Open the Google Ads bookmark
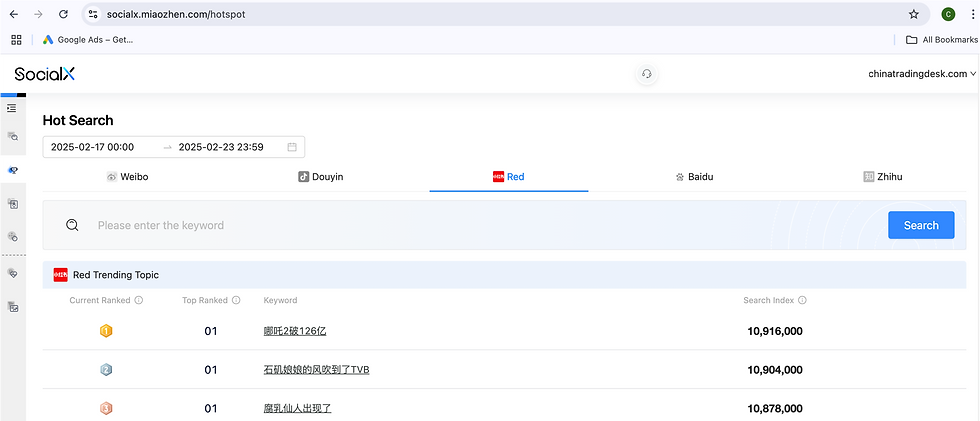The width and height of the screenshot is (980, 421). point(88,39)
